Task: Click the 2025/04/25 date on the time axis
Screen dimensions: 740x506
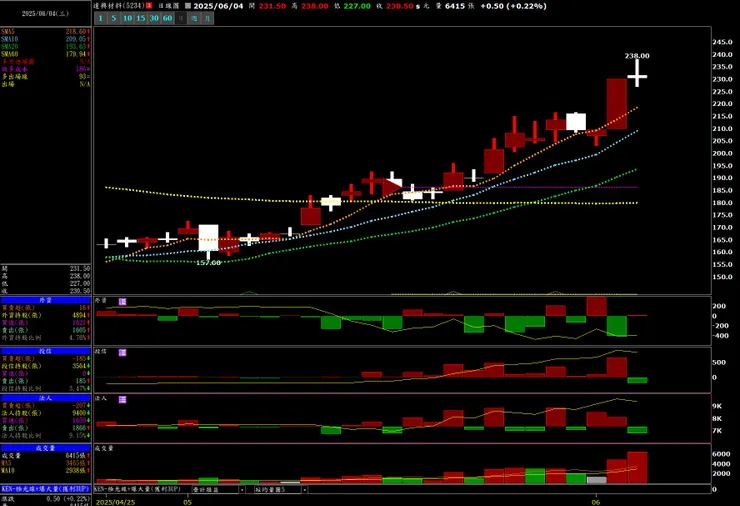Action: point(116,502)
